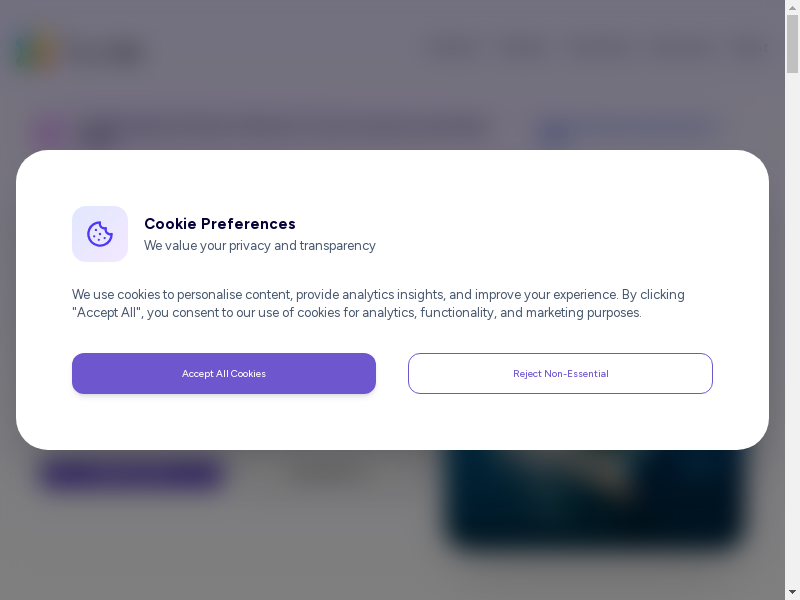Click the blurred purple button behind the dialog

click(132, 474)
